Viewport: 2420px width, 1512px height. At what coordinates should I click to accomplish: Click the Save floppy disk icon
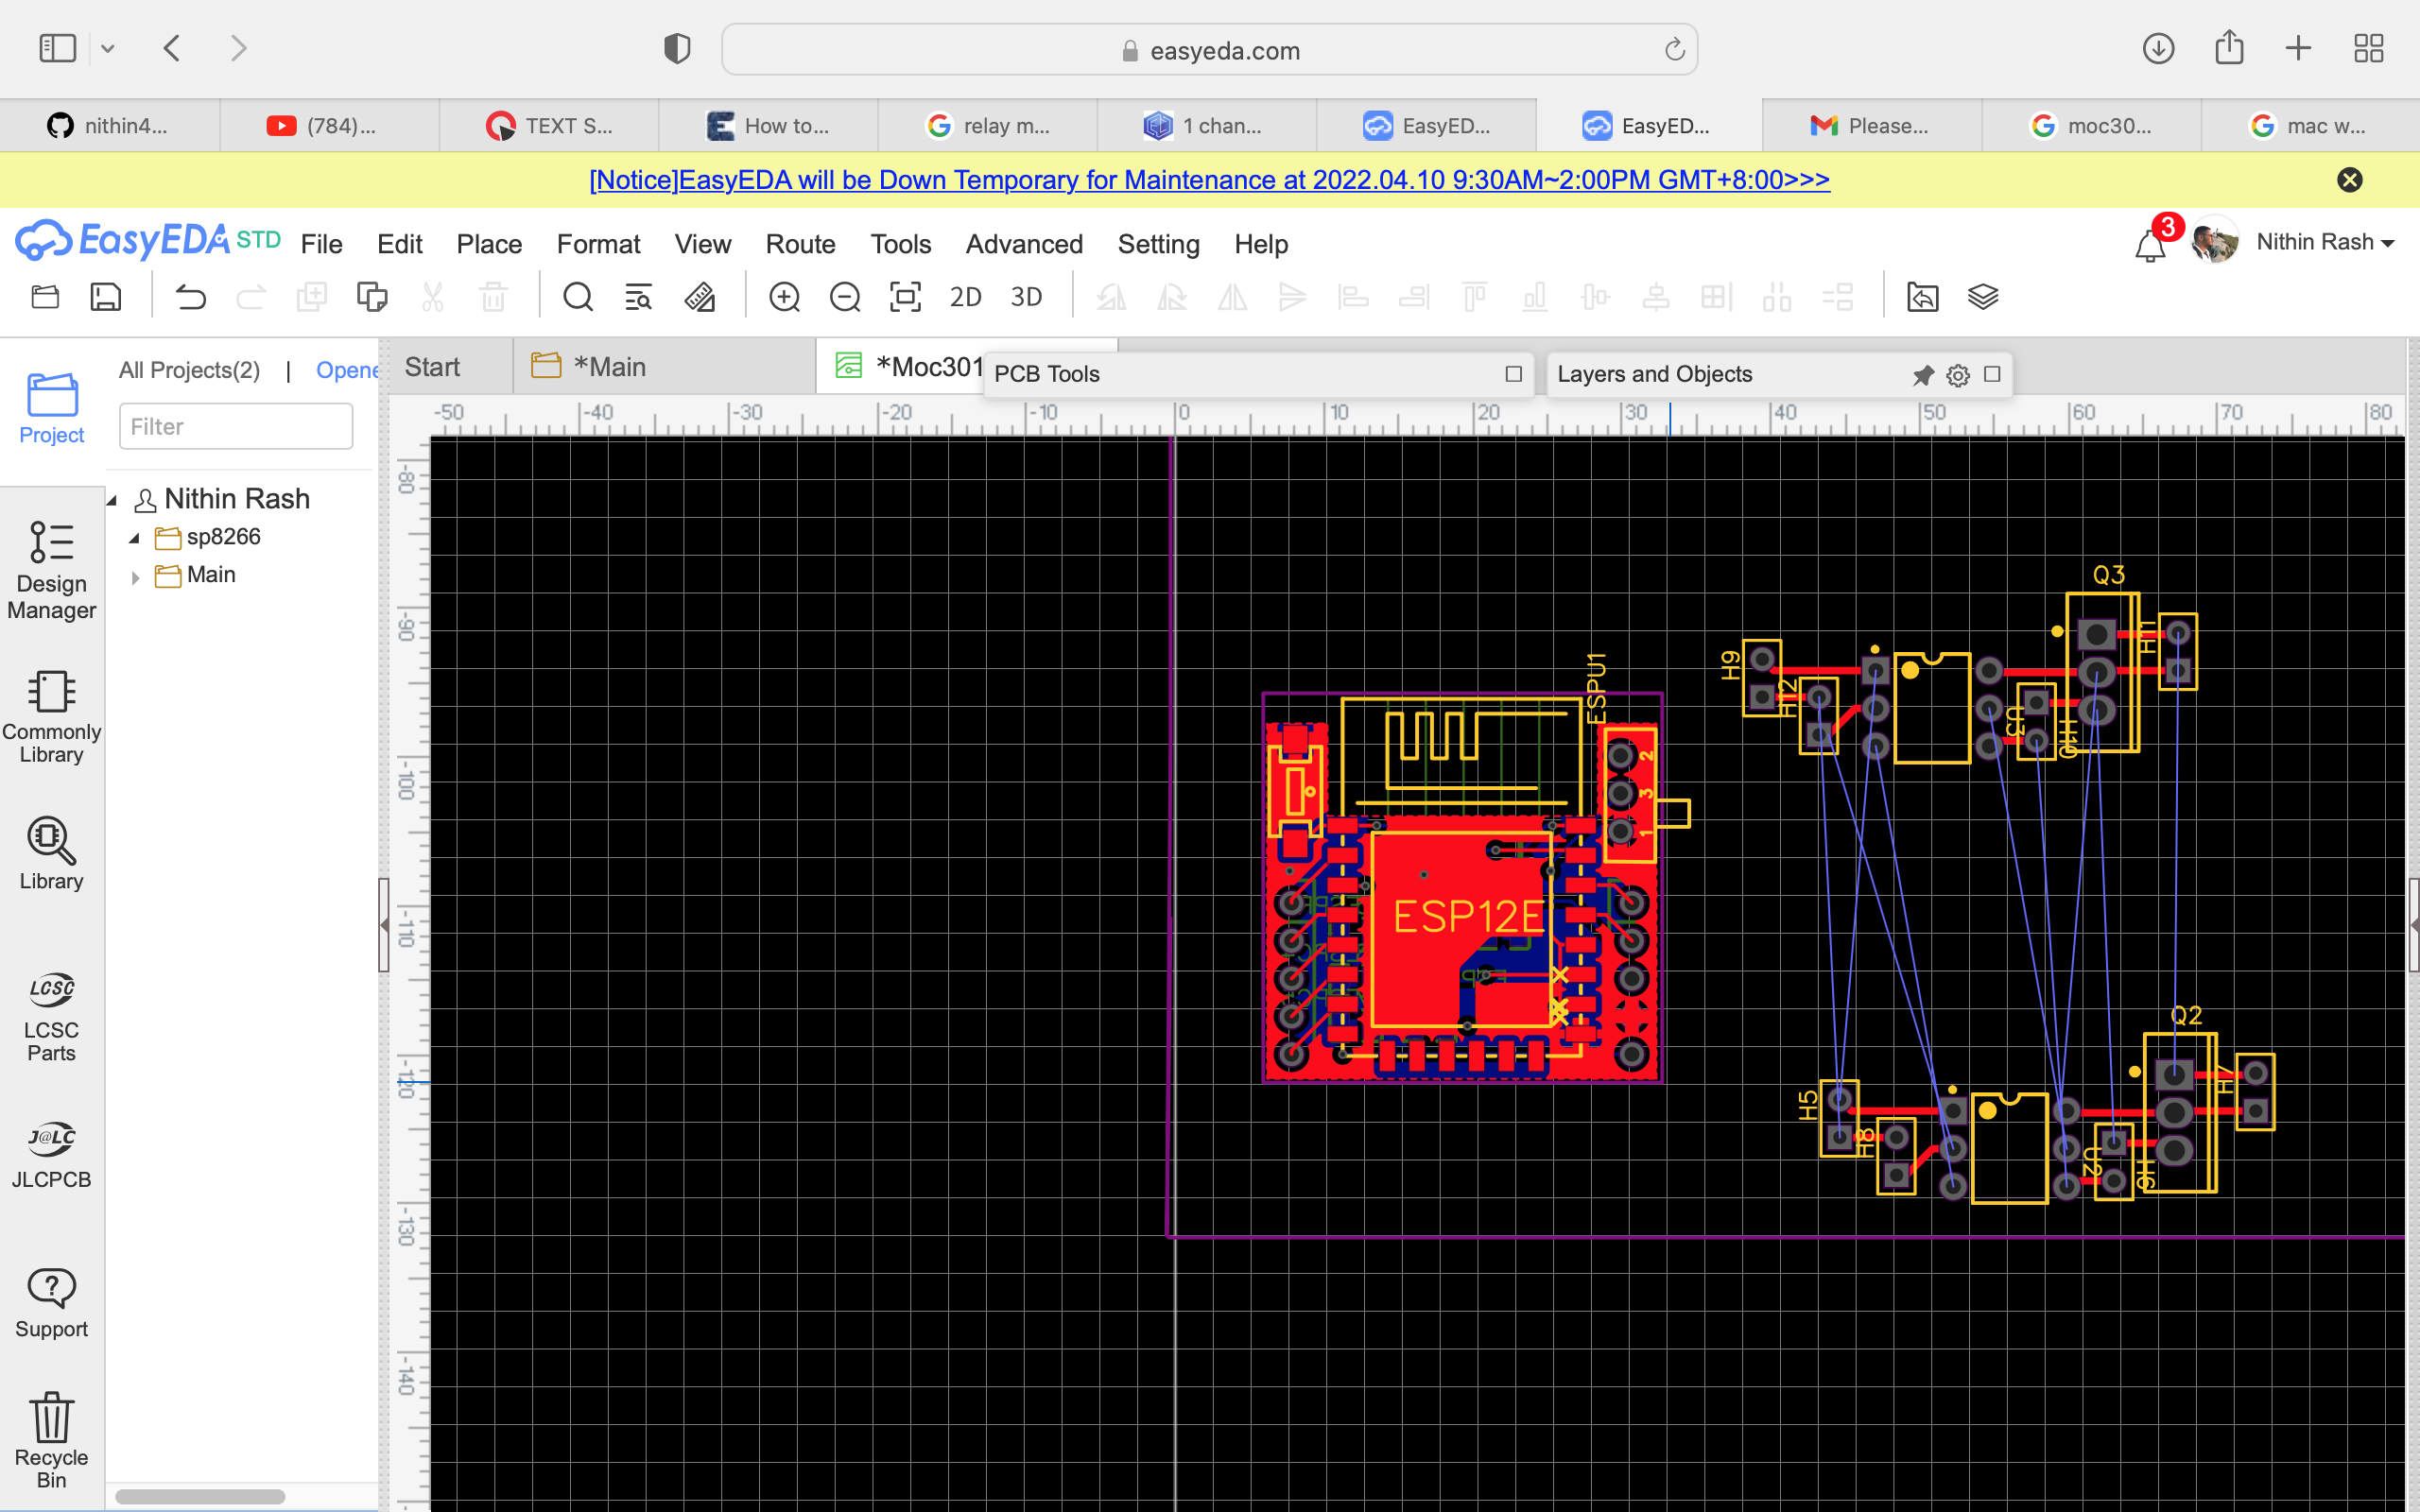[x=106, y=297]
